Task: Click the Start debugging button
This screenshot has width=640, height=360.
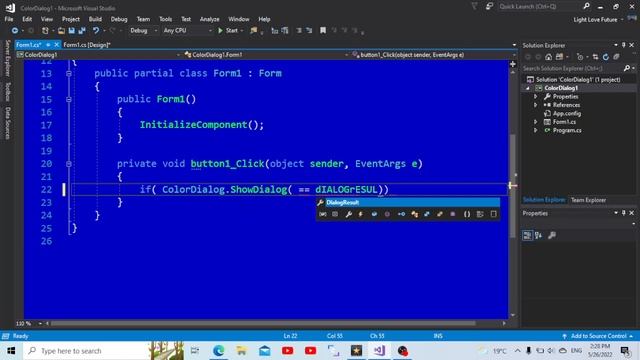Action: [x=229, y=31]
